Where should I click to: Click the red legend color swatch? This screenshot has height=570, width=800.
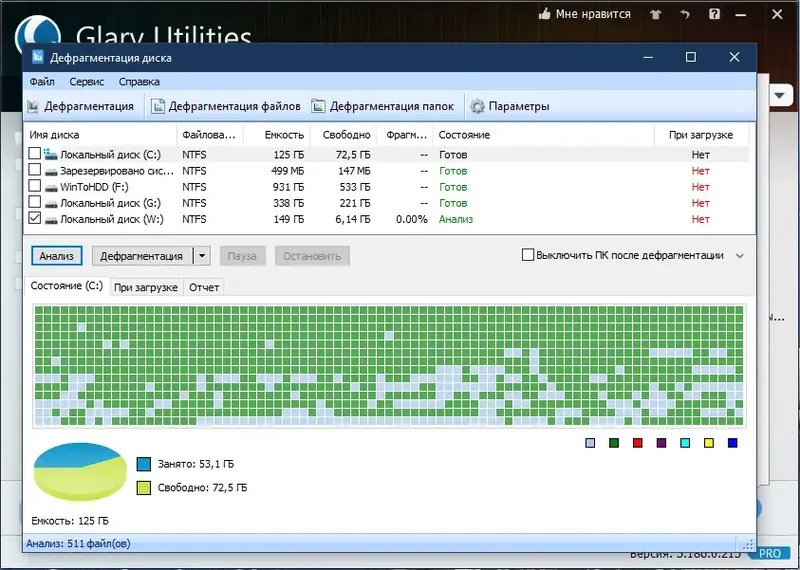tap(638, 443)
